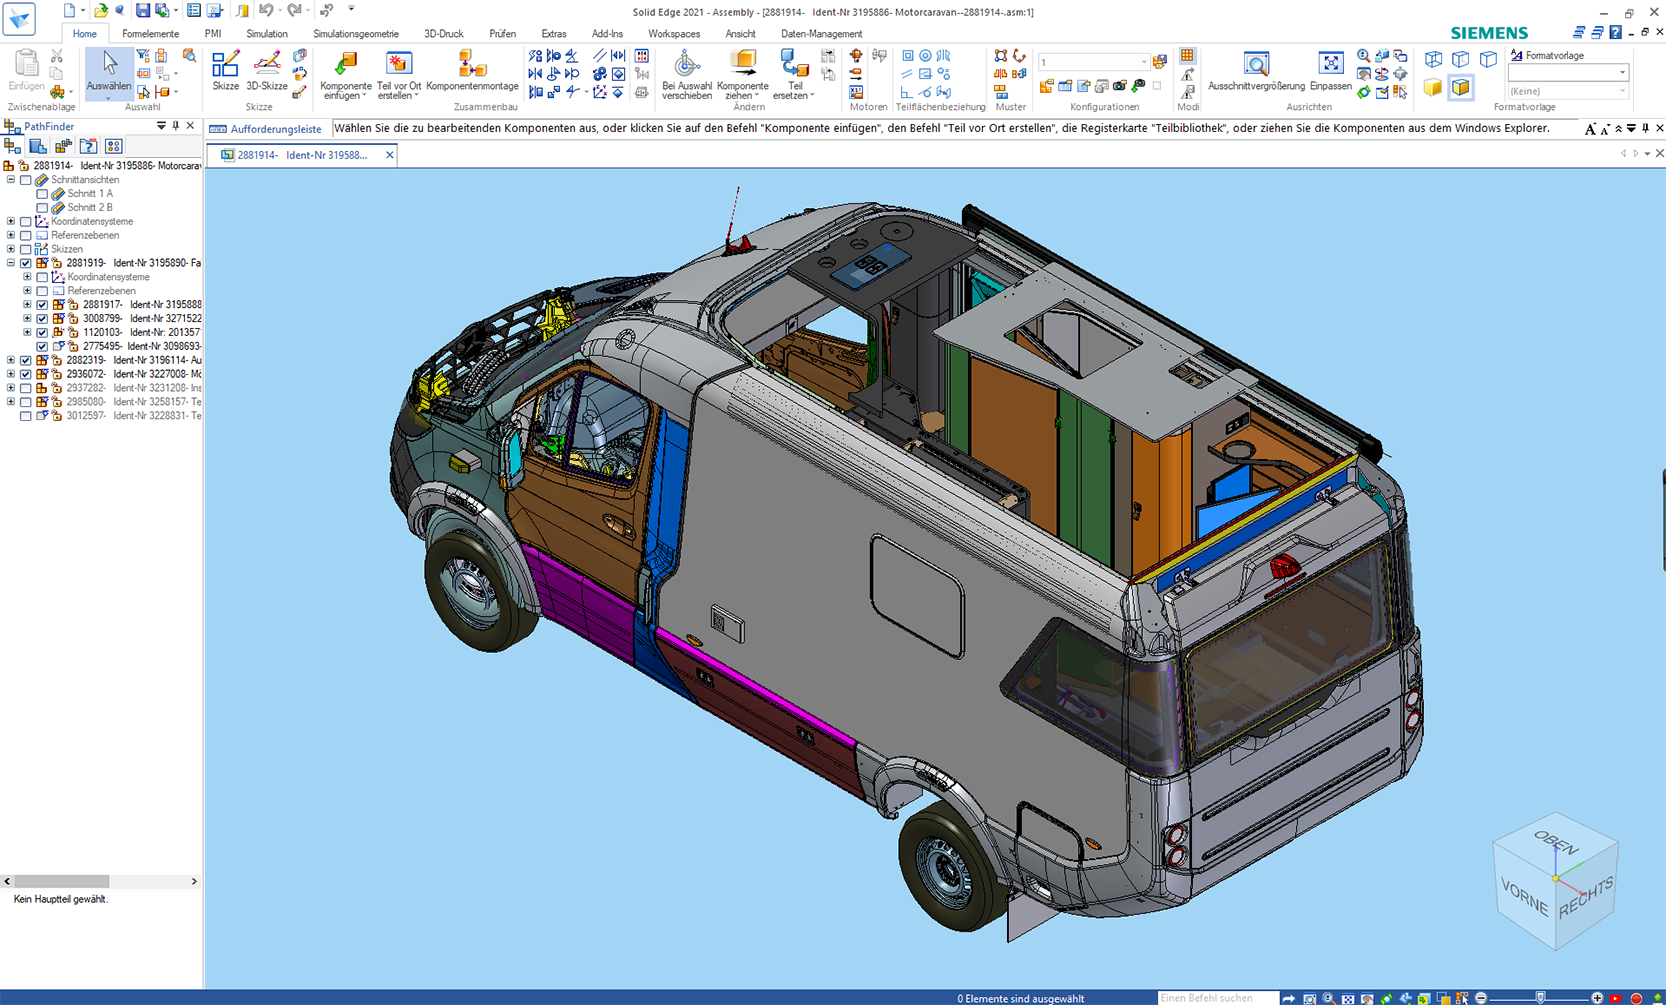Open the Daten-Management tab
The image size is (1666, 1005).
(x=821, y=34)
